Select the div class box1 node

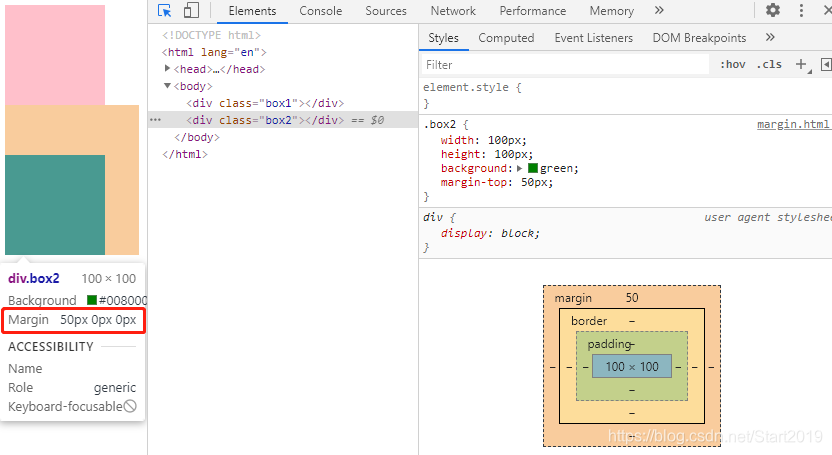(x=265, y=103)
